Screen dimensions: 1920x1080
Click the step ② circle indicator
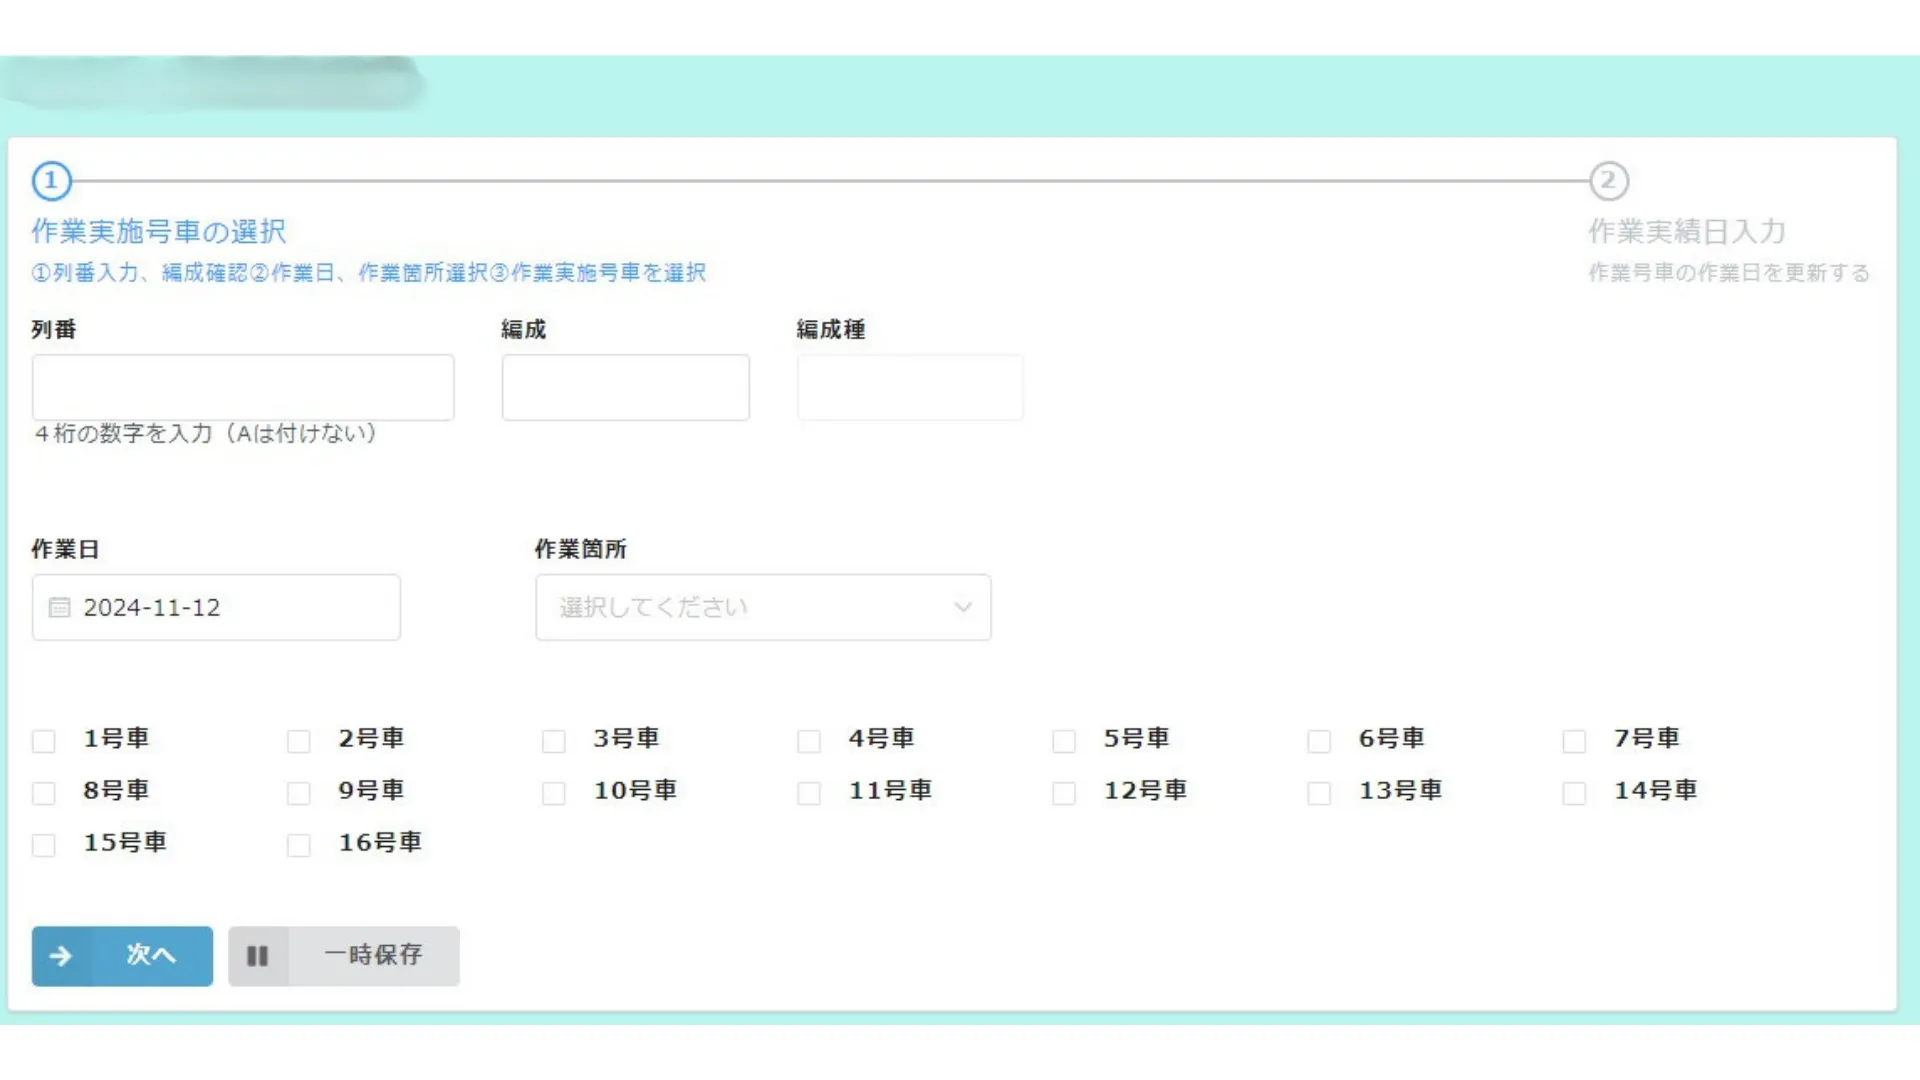coord(1610,181)
